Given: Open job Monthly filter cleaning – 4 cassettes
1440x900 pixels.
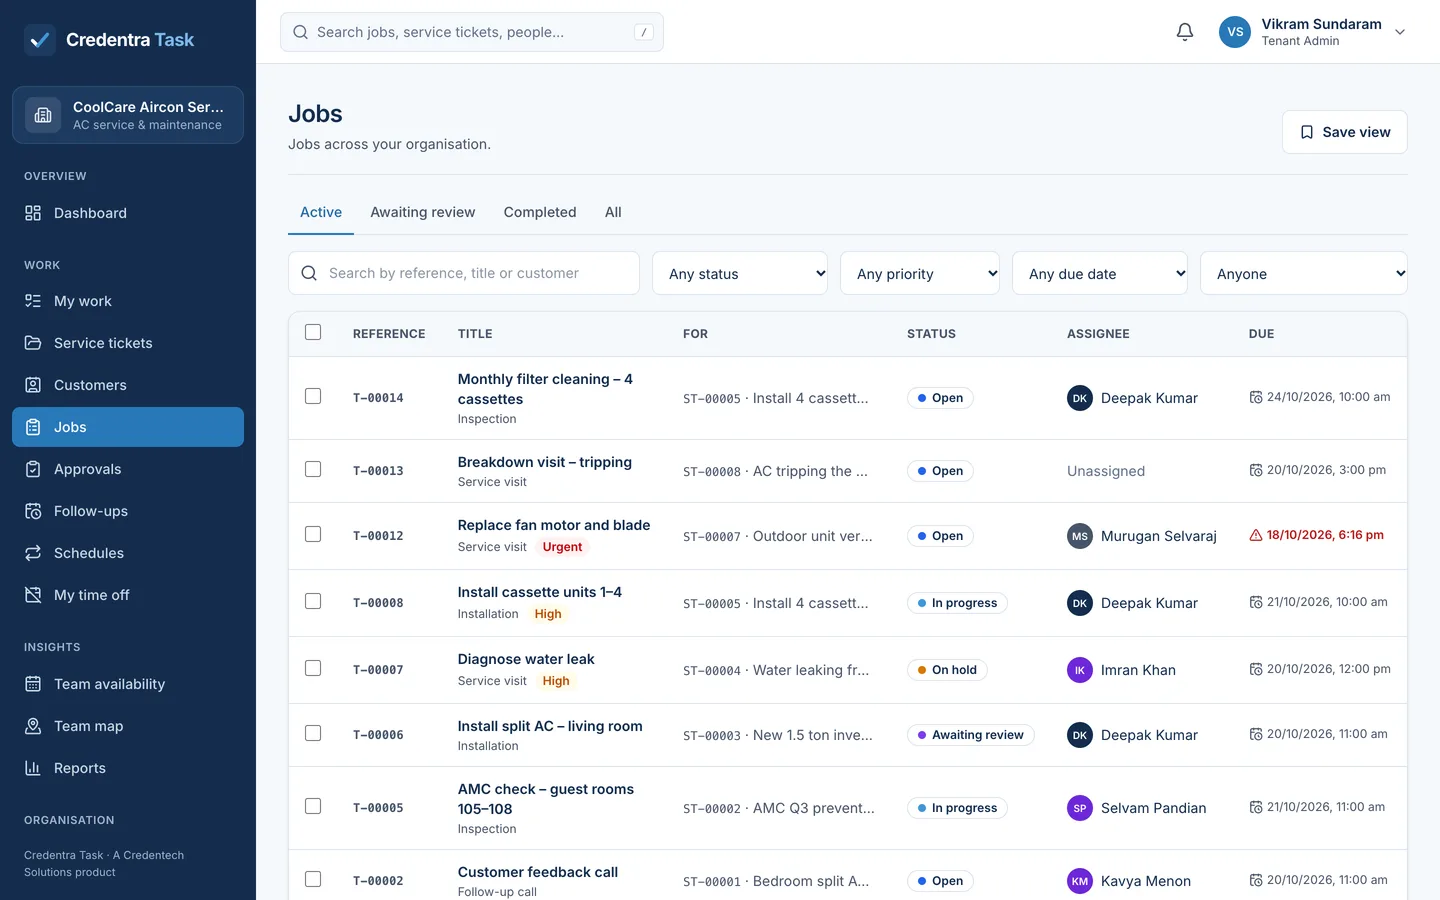Looking at the screenshot, I should [545, 389].
